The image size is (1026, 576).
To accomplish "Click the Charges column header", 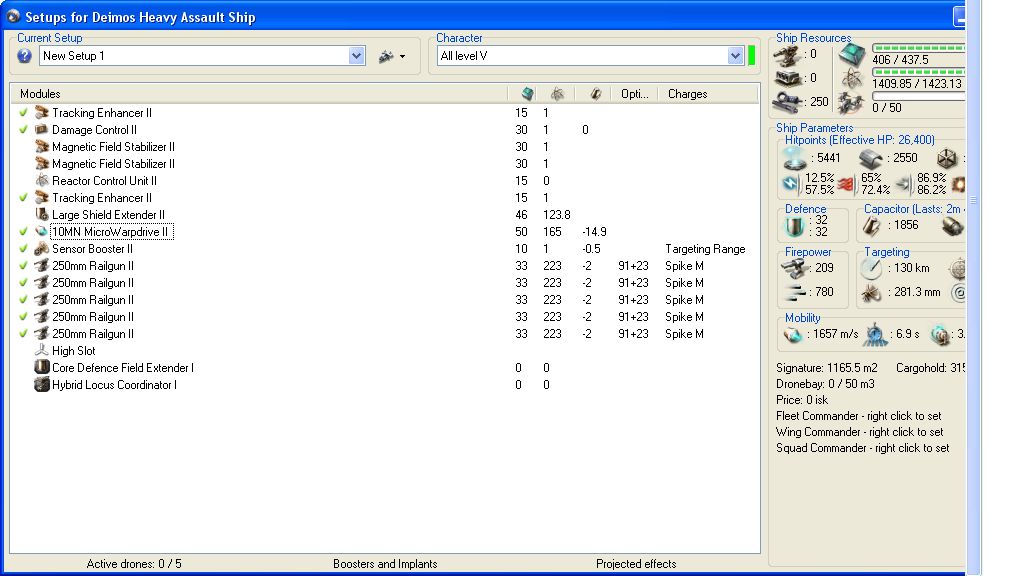I will click(687, 94).
